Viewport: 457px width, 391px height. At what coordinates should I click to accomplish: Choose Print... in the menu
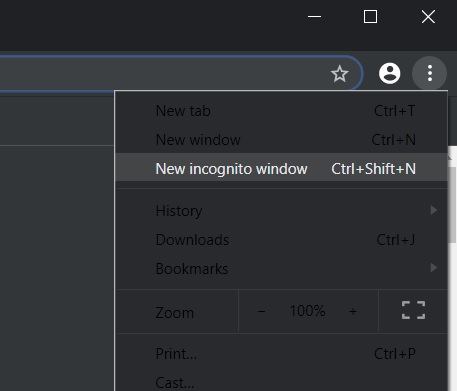point(281,354)
